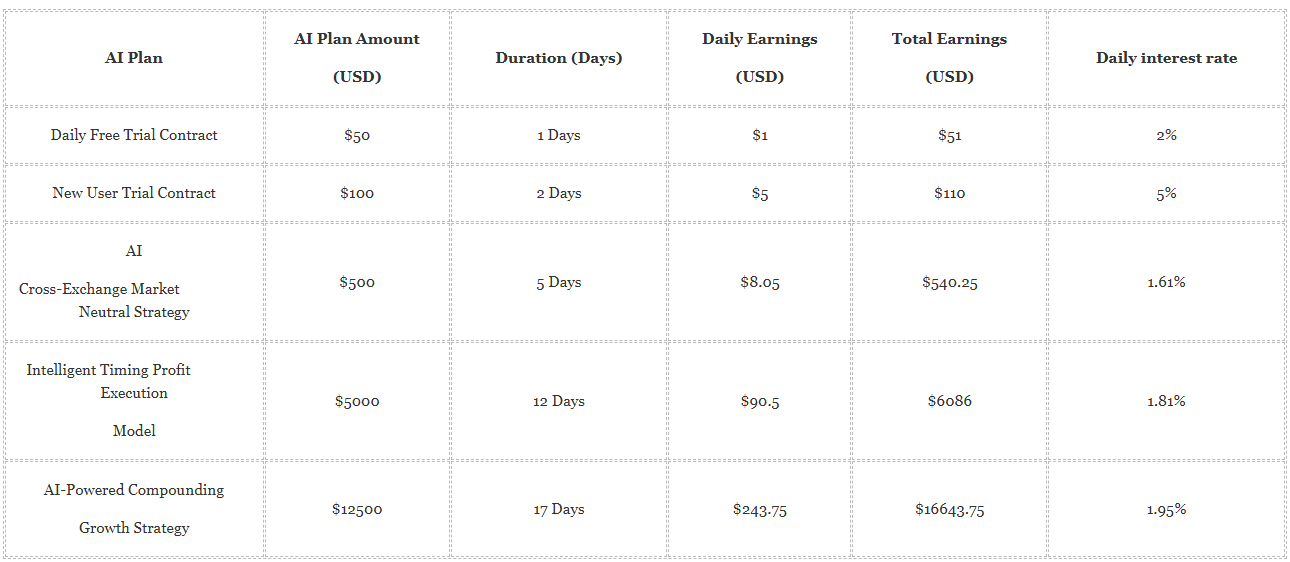
Task: Click the AI Plan Amount (USD) header
Action: click(x=357, y=58)
